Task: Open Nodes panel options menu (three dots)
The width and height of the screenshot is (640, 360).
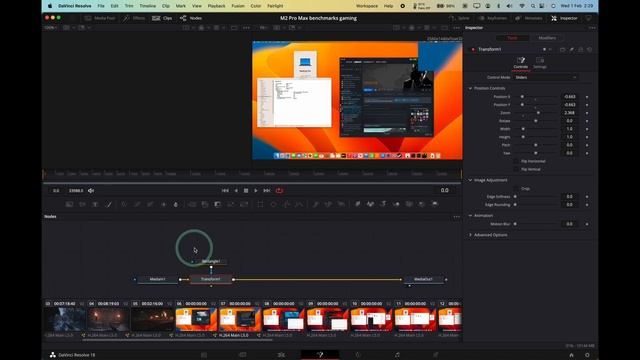Action: click(456, 217)
